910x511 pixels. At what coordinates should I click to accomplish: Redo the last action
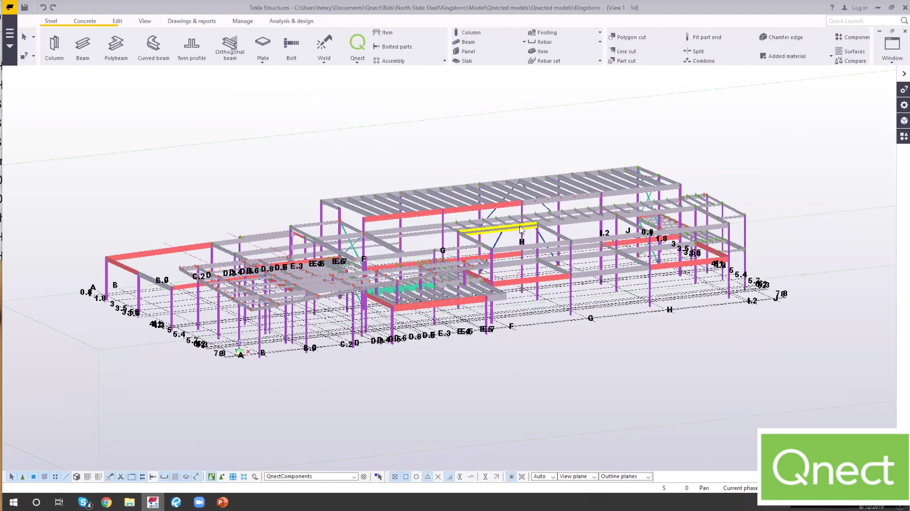tap(53, 8)
